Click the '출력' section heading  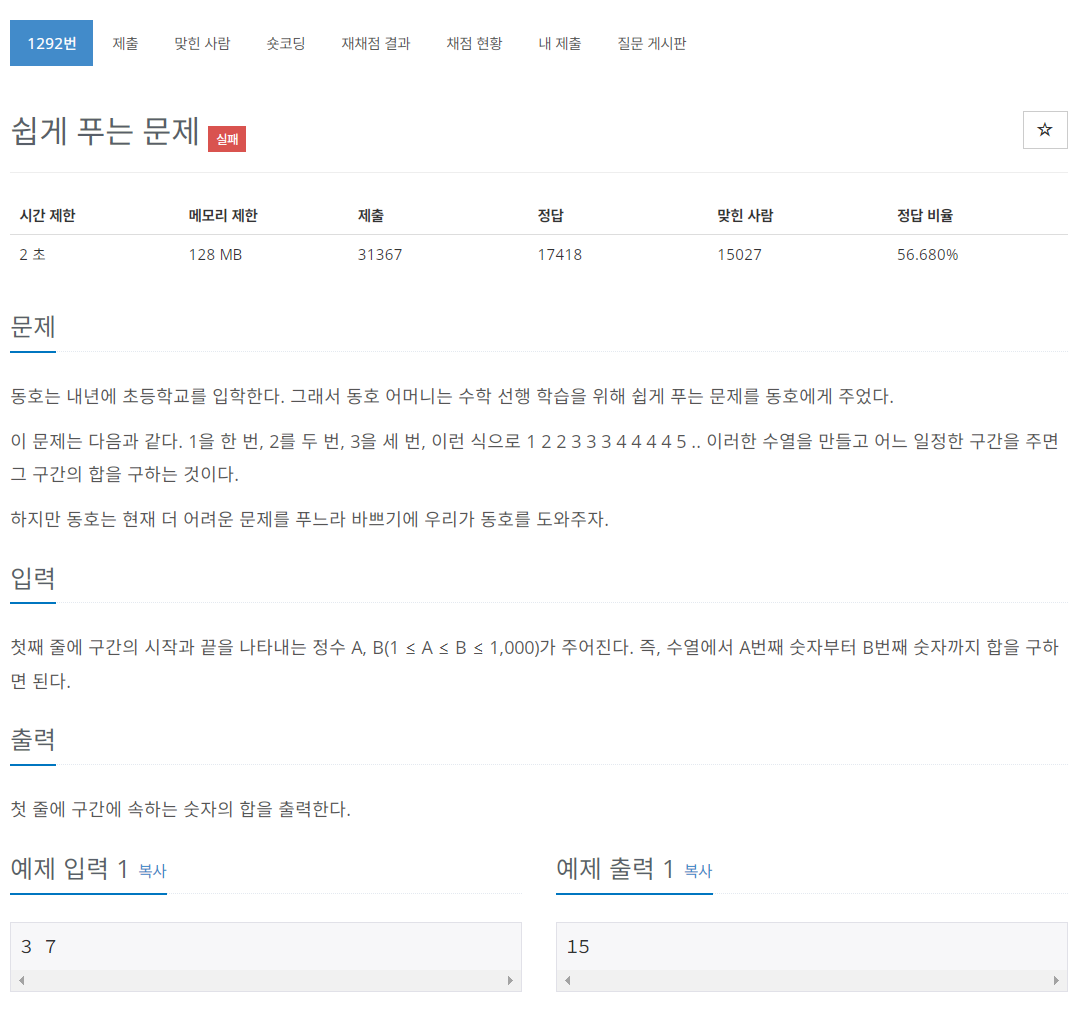point(33,740)
